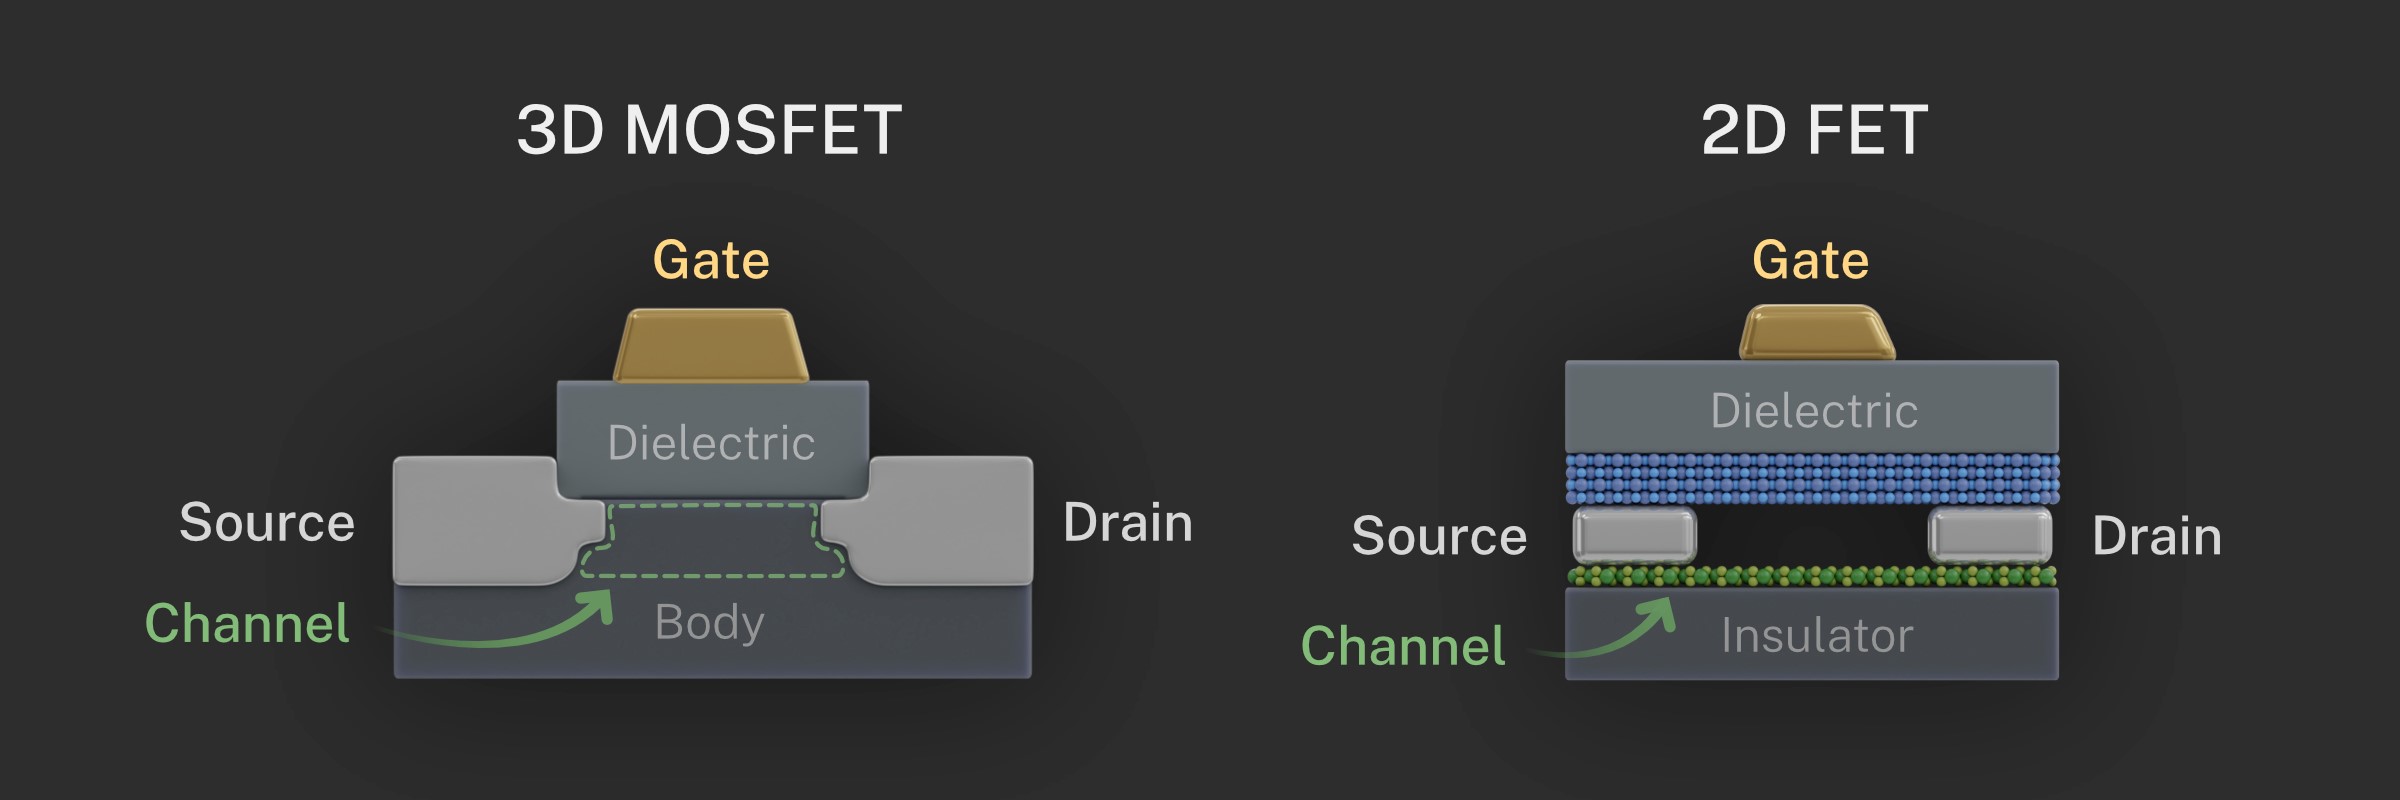This screenshot has width=2400, height=800.
Task: Click the Gate label above 3D MOSFET
Action: click(711, 261)
